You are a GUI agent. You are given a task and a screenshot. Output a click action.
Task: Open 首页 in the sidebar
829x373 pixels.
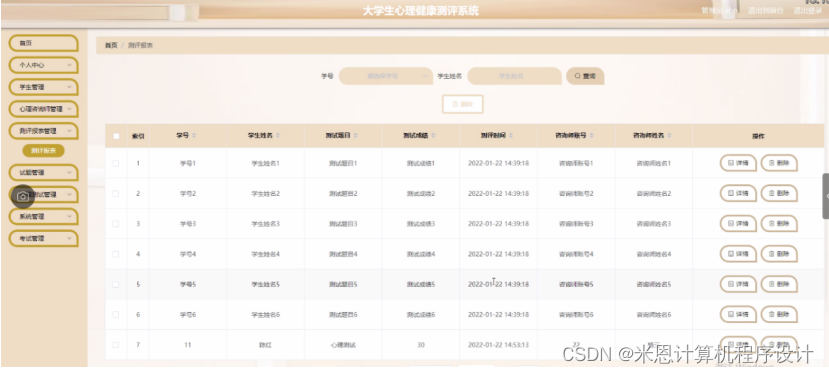click(43, 43)
